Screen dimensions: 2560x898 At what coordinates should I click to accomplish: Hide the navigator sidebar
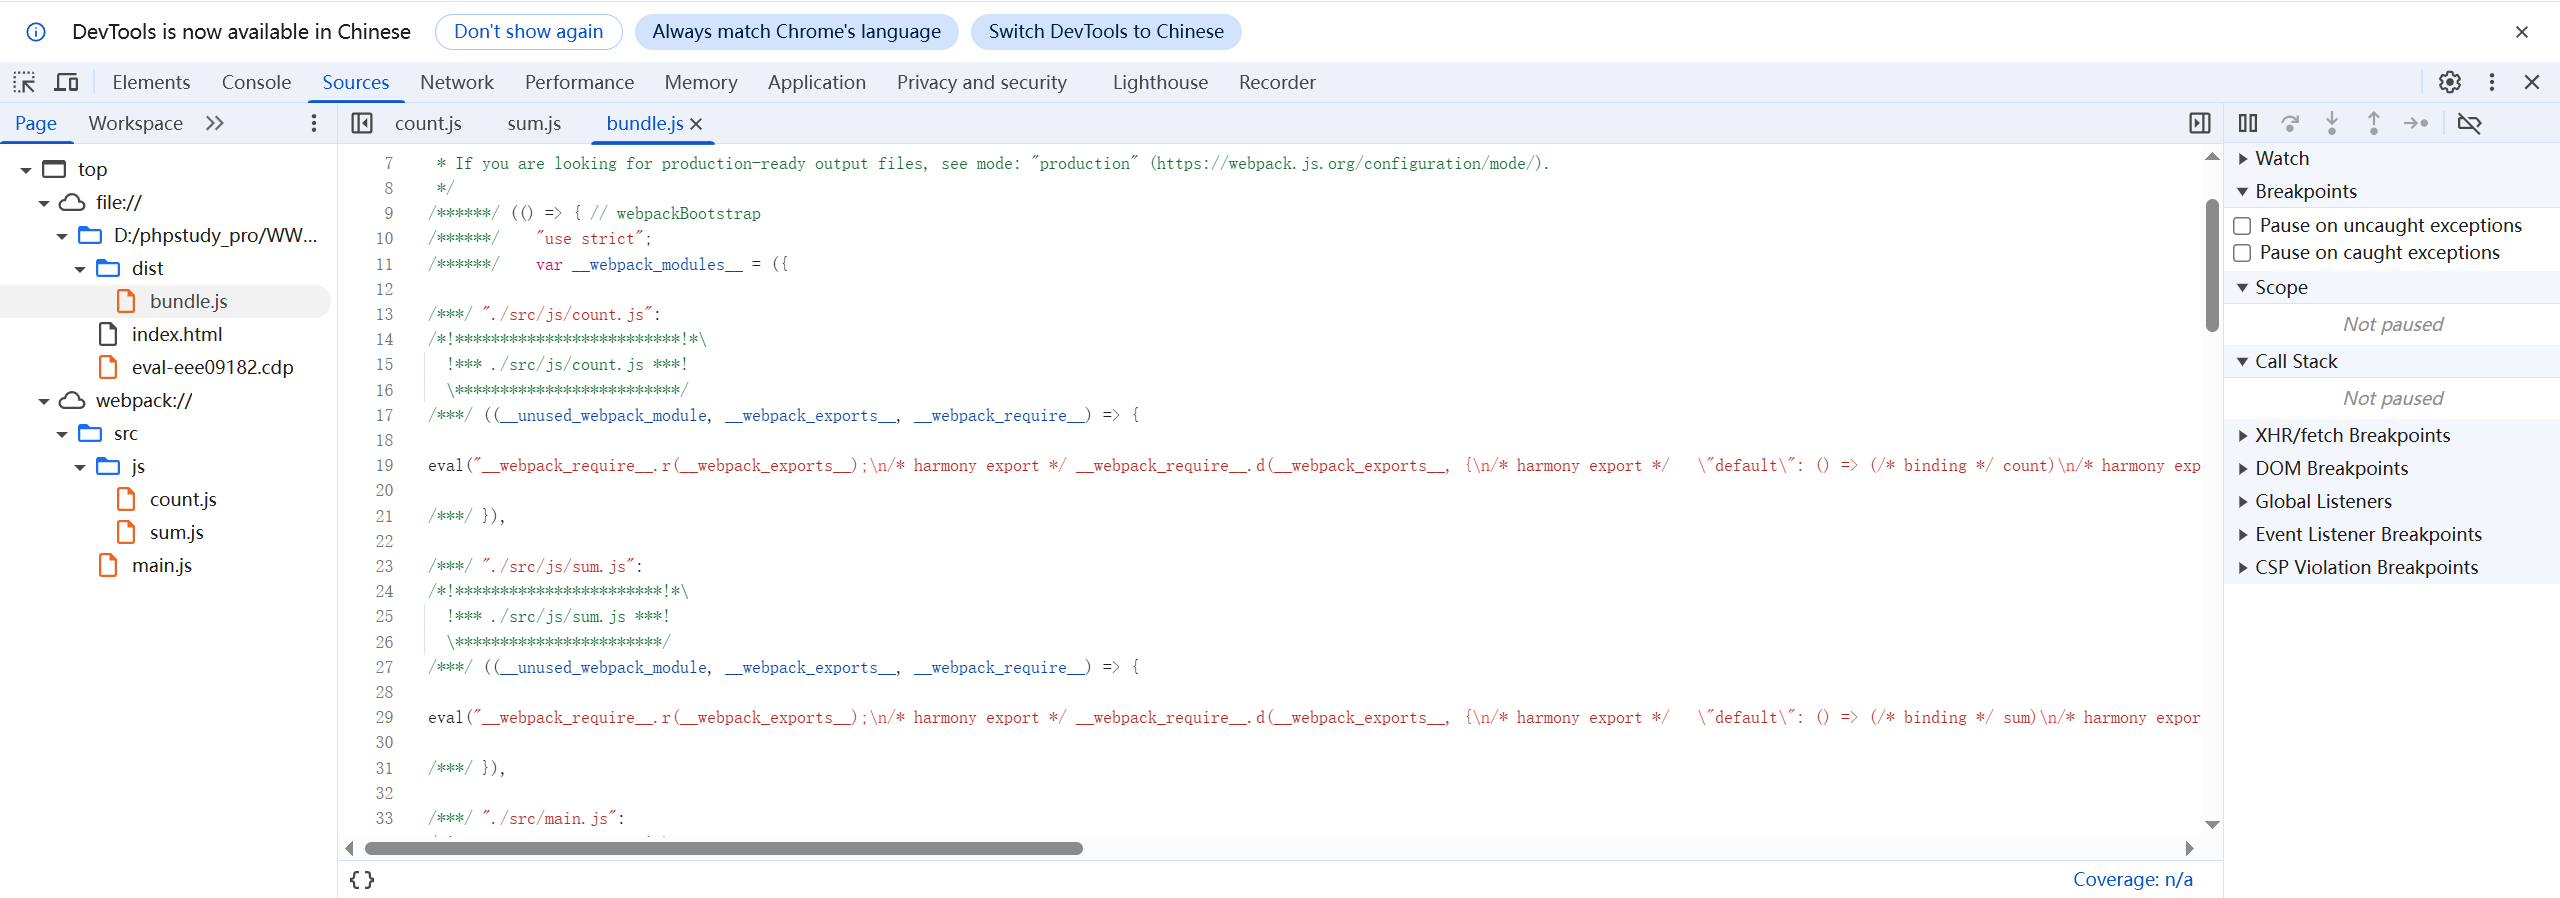click(x=362, y=123)
